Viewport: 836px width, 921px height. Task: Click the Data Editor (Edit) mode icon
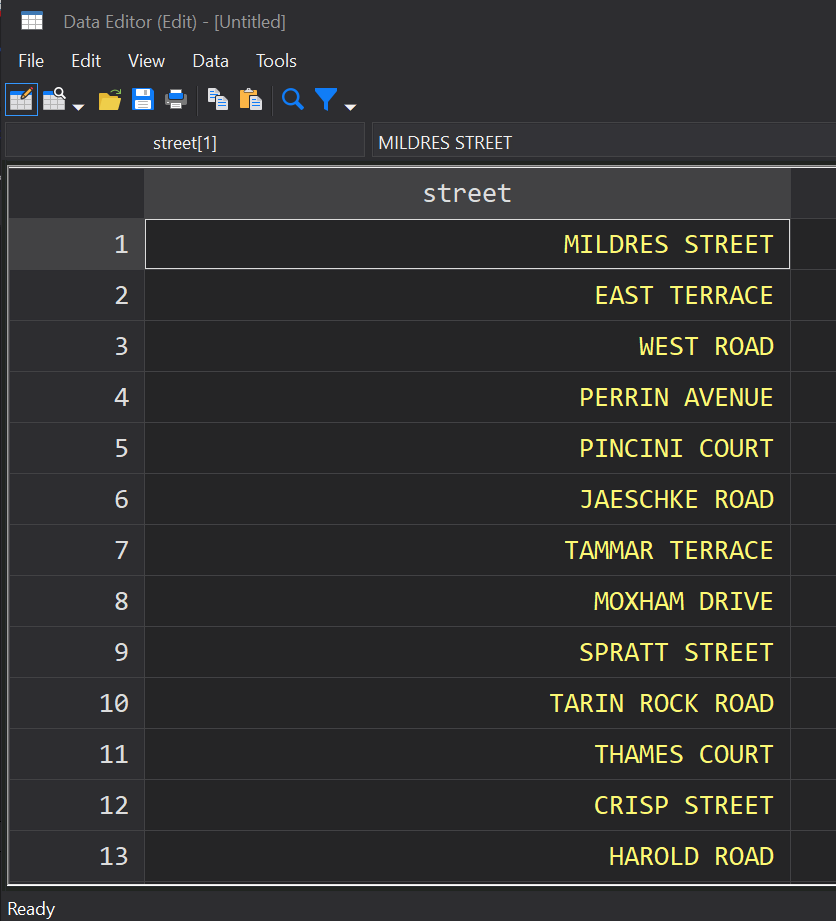(x=21, y=100)
